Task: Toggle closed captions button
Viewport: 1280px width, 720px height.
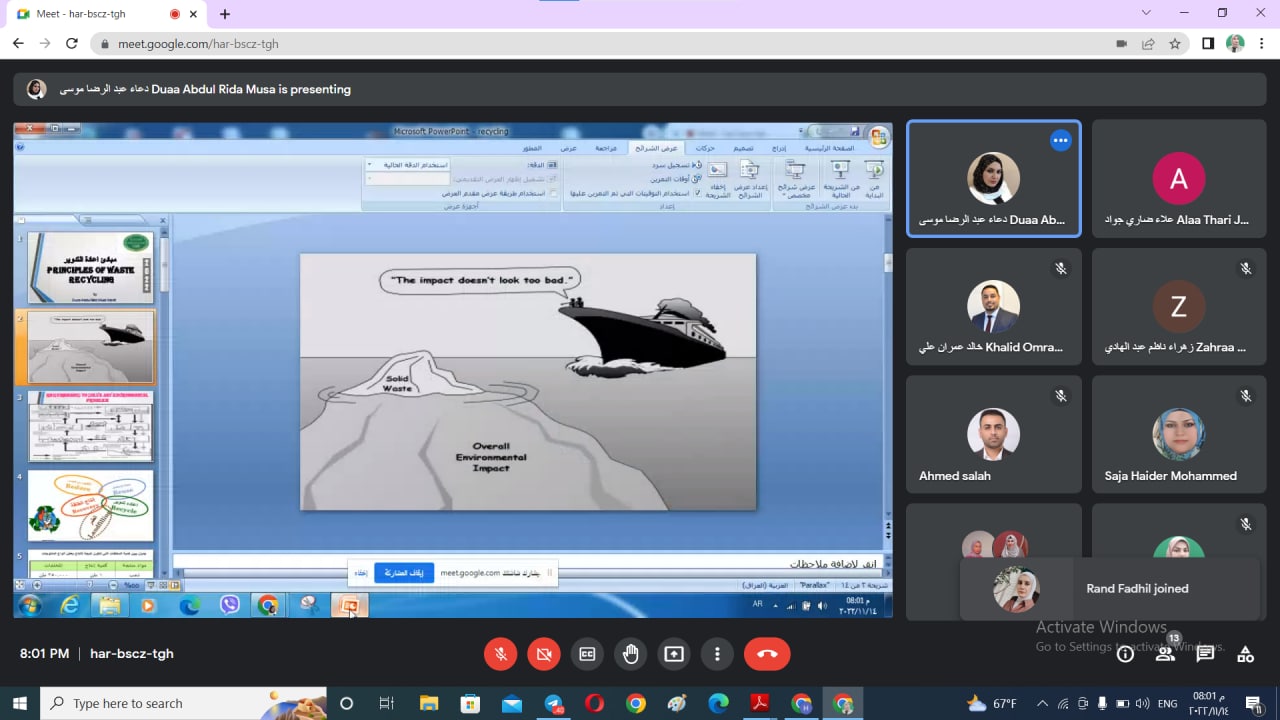Action: (x=587, y=654)
